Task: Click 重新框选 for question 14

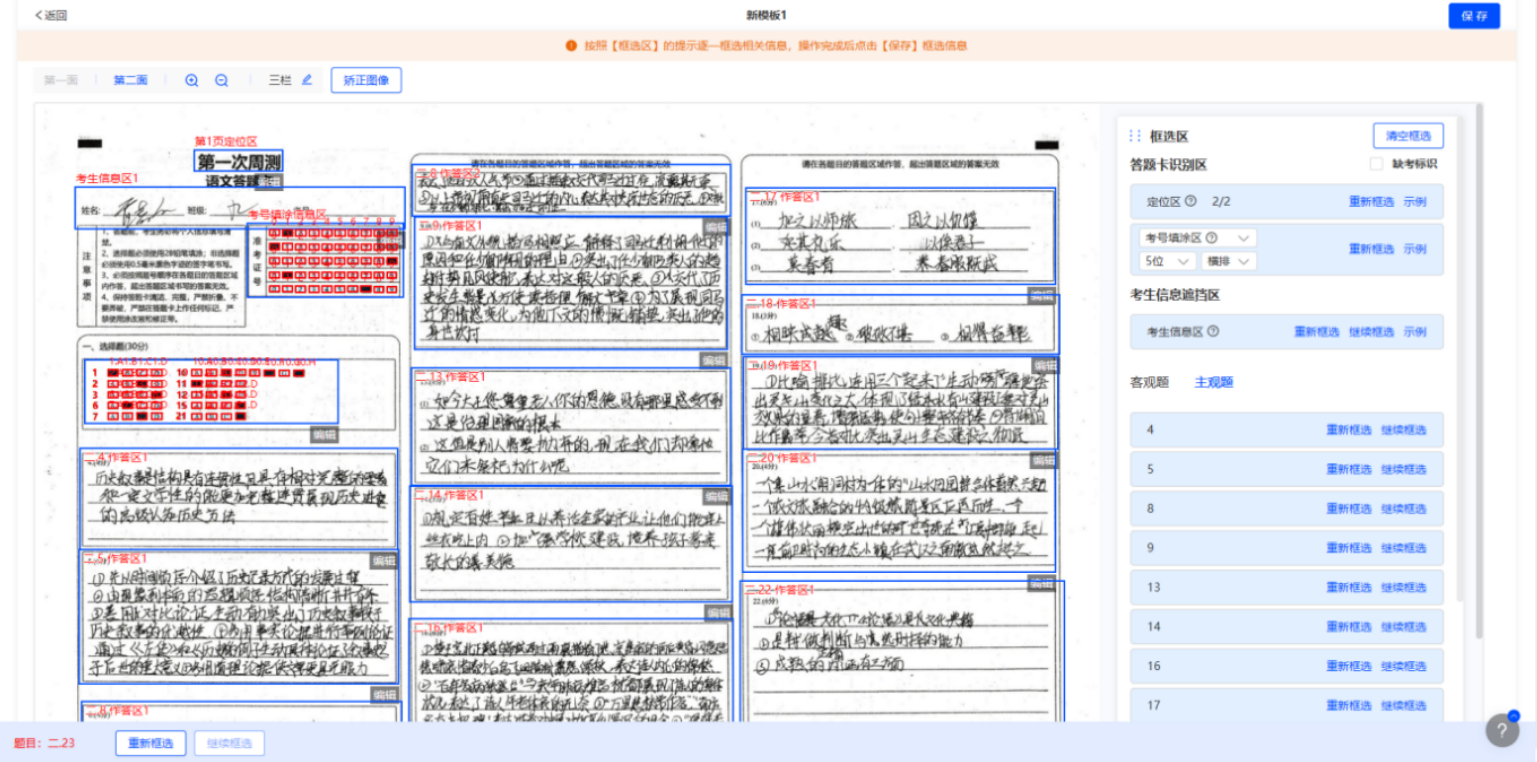Action: [x=1349, y=627]
